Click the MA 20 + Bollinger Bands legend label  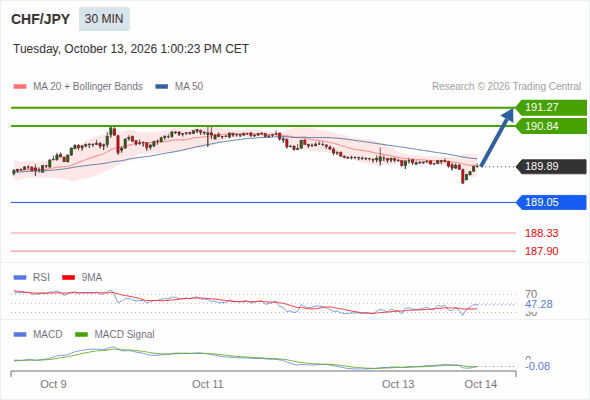coord(88,87)
